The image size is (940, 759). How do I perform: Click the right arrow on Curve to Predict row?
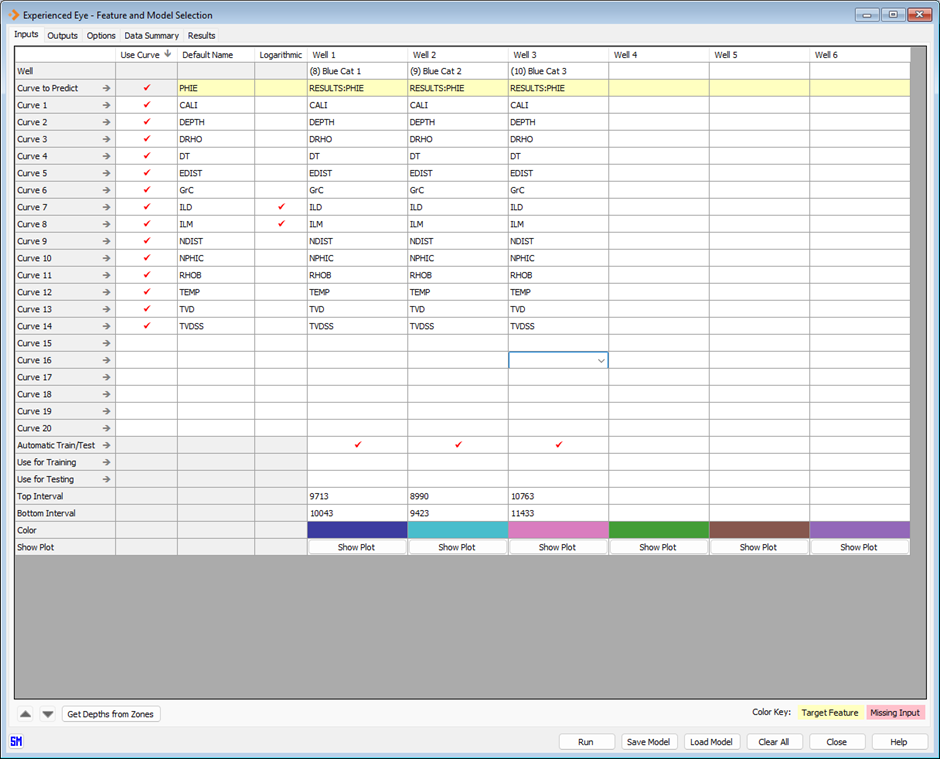(106, 88)
